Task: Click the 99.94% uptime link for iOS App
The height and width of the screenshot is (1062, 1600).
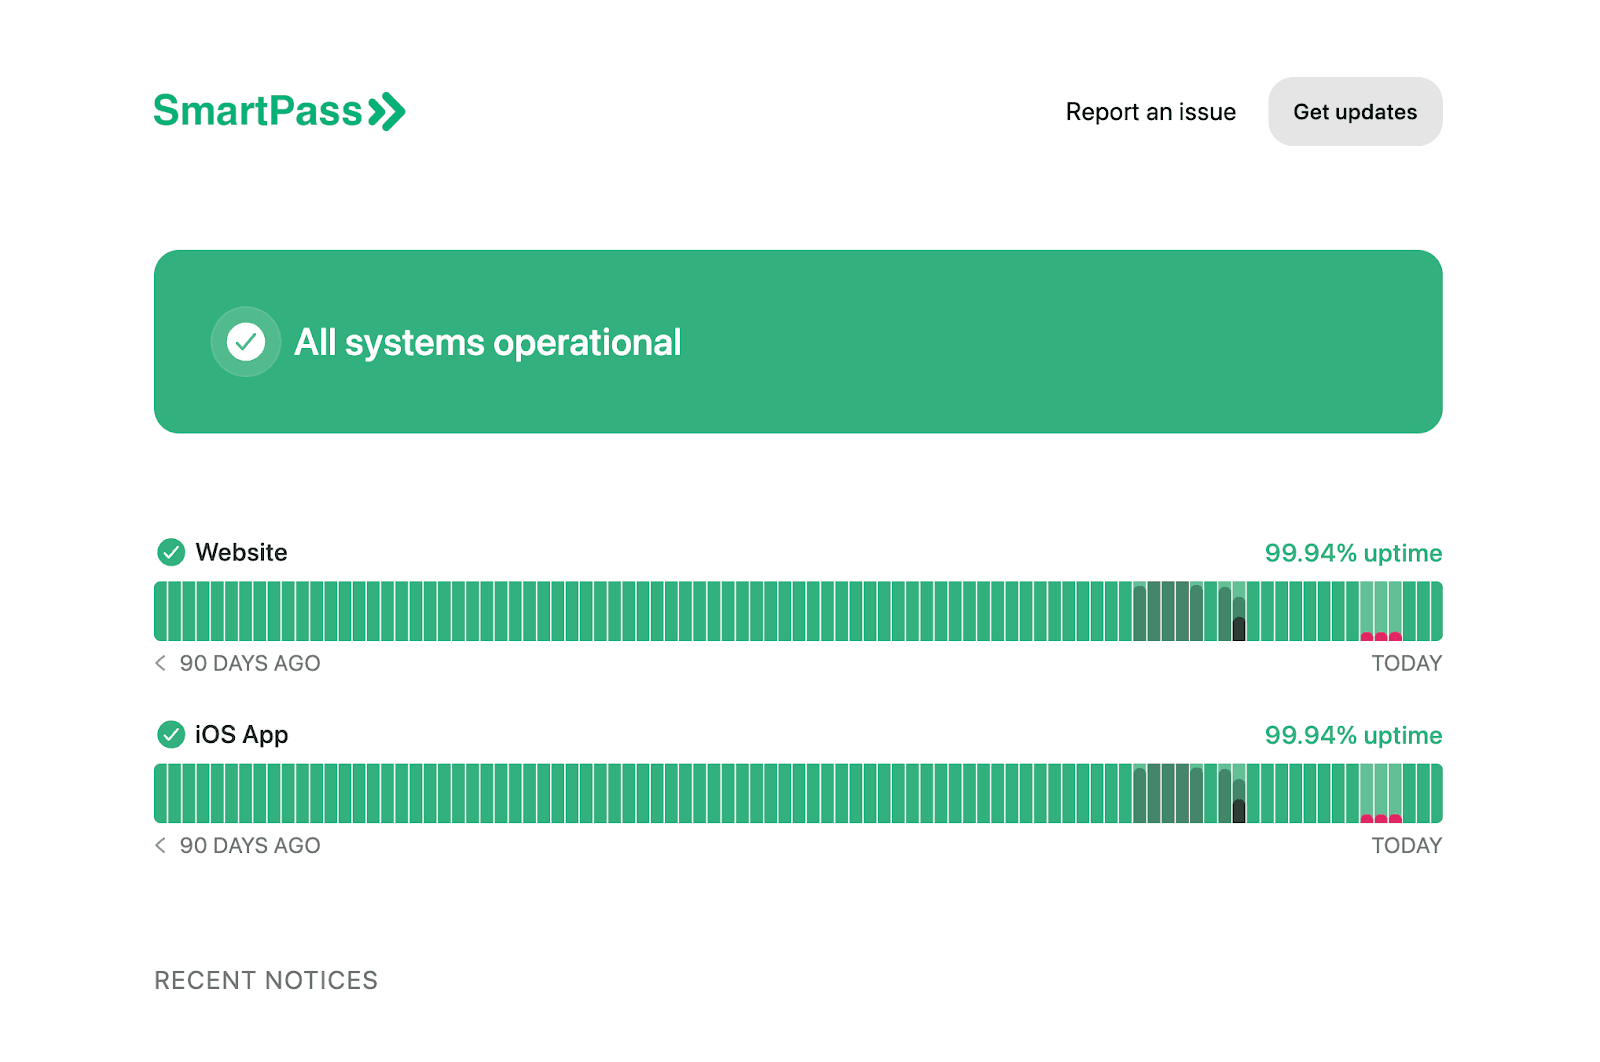Action: pyautogui.click(x=1354, y=734)
